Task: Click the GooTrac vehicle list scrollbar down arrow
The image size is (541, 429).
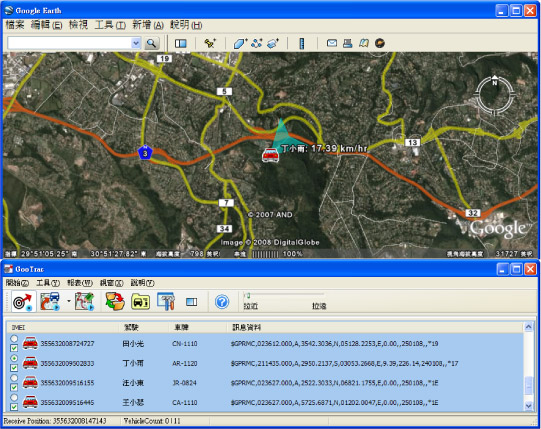Action: [x=528, y=406]
